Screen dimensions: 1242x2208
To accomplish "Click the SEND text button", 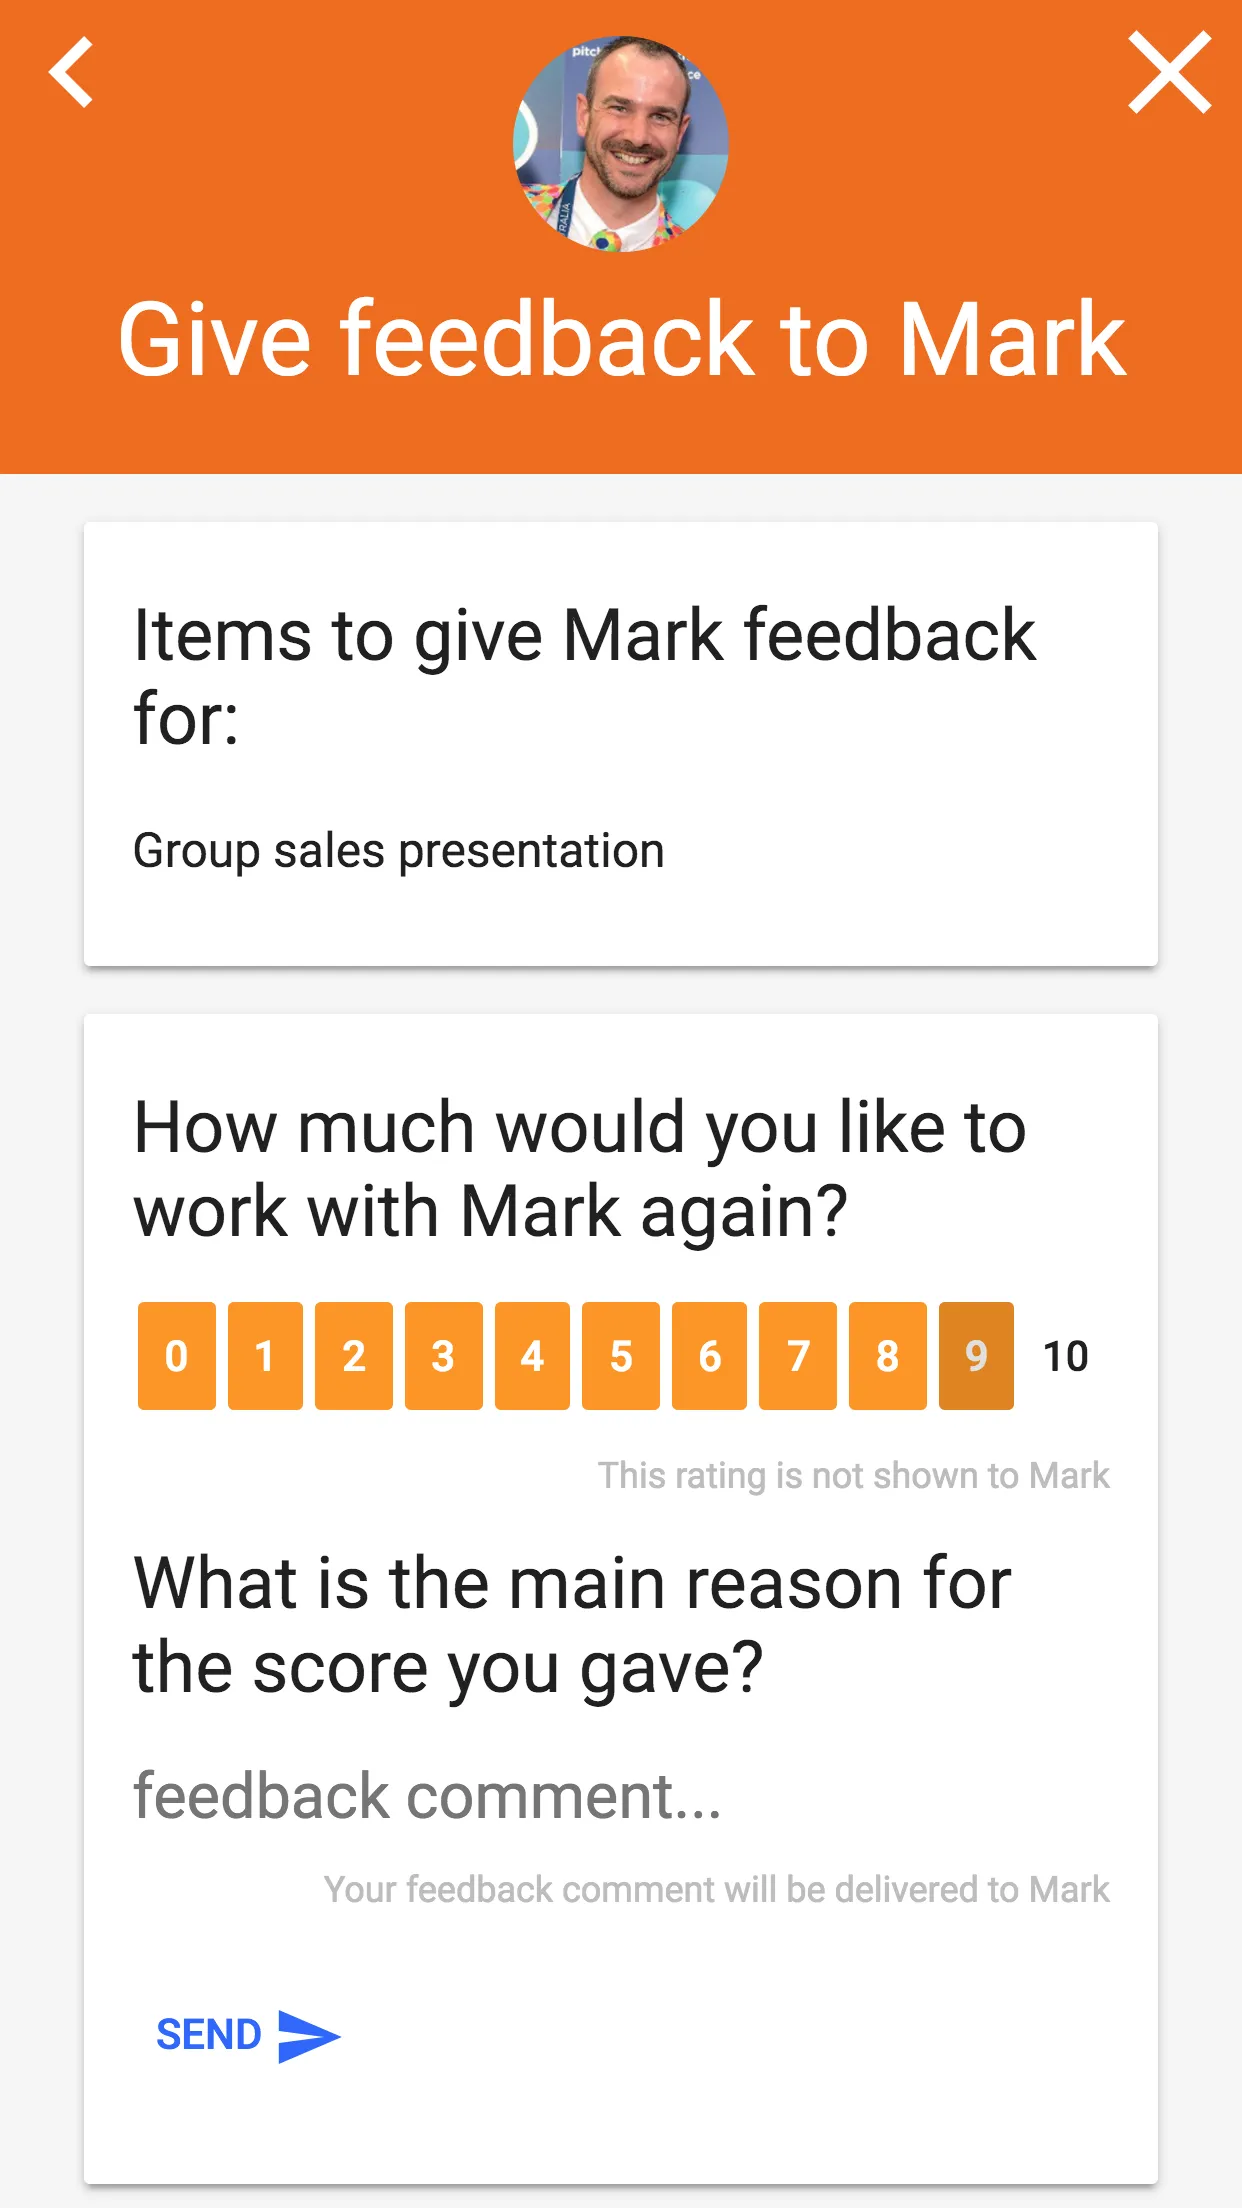I will point(208,2035).
